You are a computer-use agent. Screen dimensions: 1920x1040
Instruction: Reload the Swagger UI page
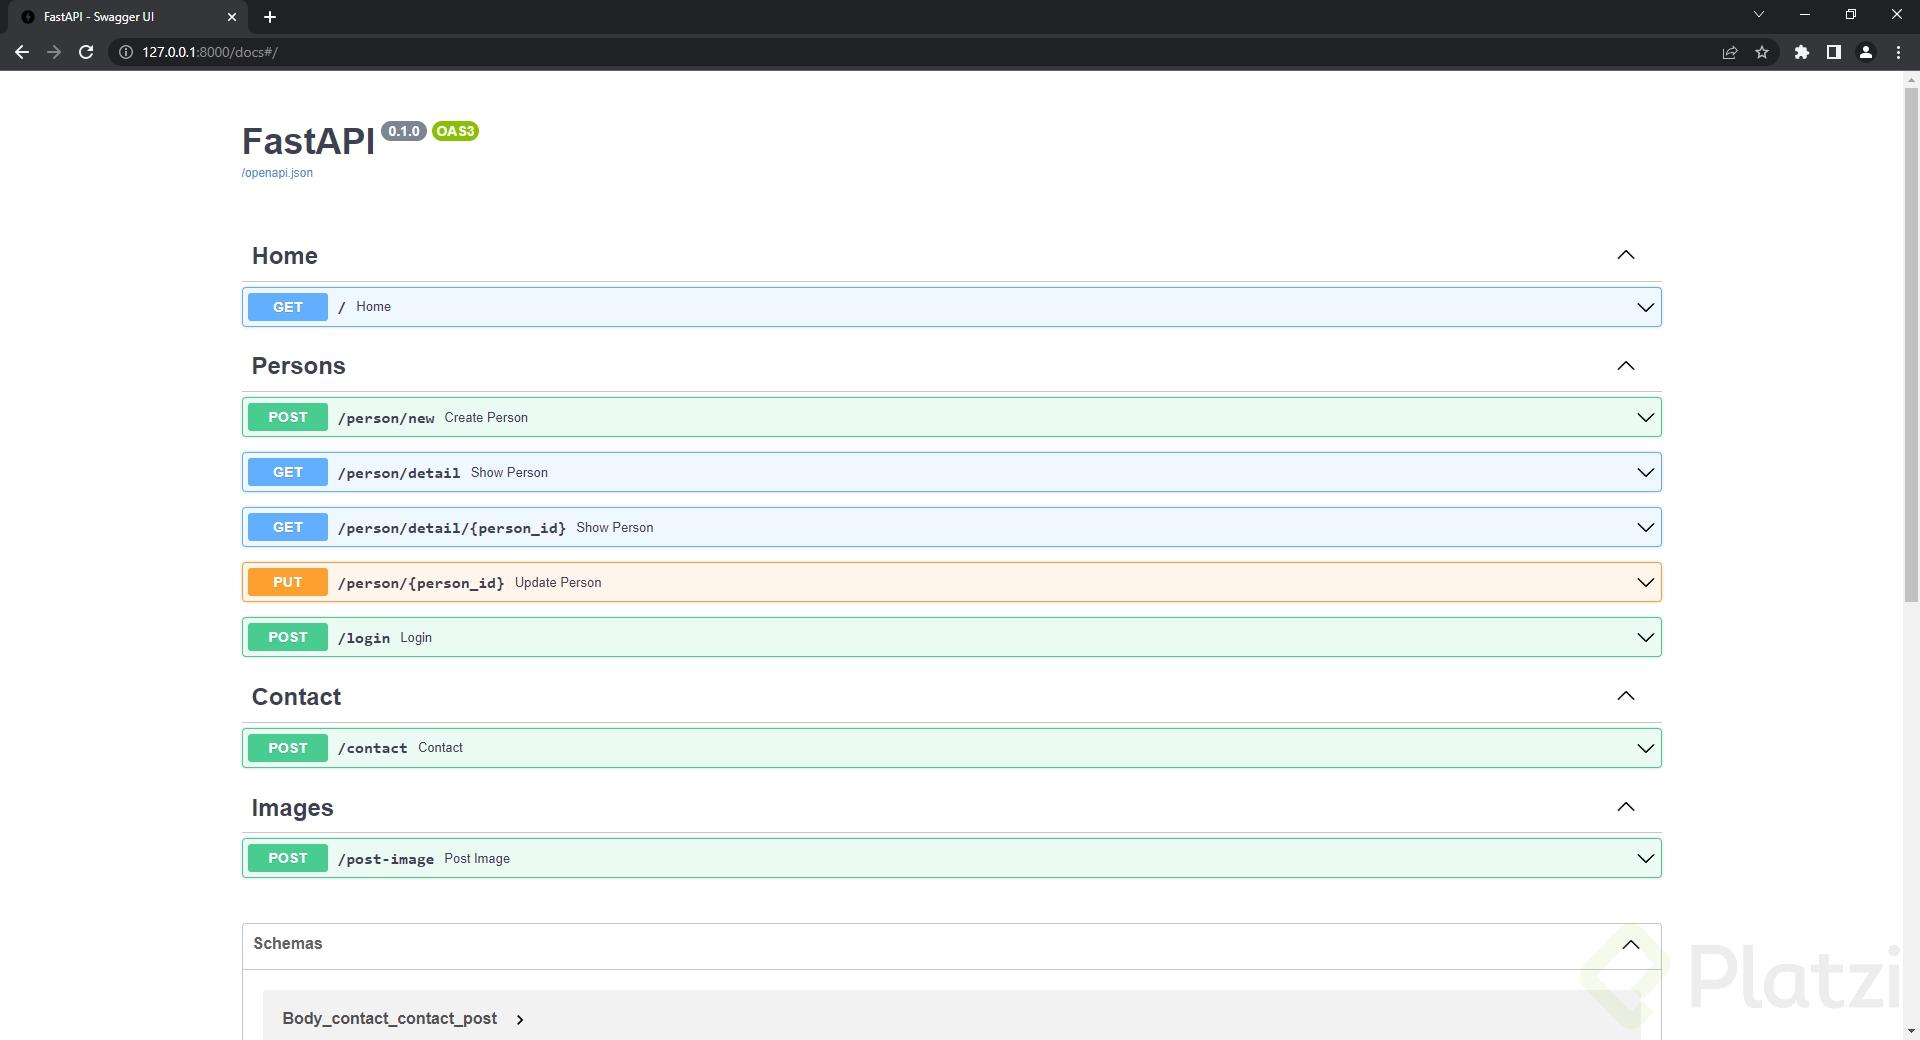pos(86,52)
